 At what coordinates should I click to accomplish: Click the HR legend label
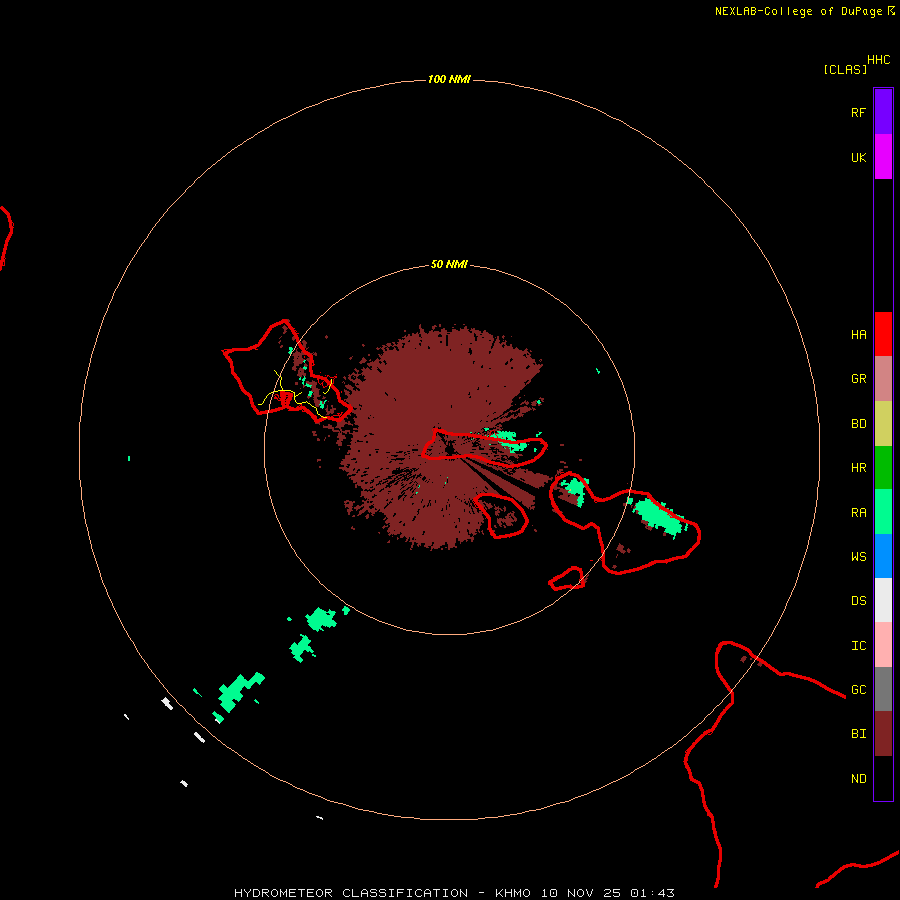[x=858, y=468]
